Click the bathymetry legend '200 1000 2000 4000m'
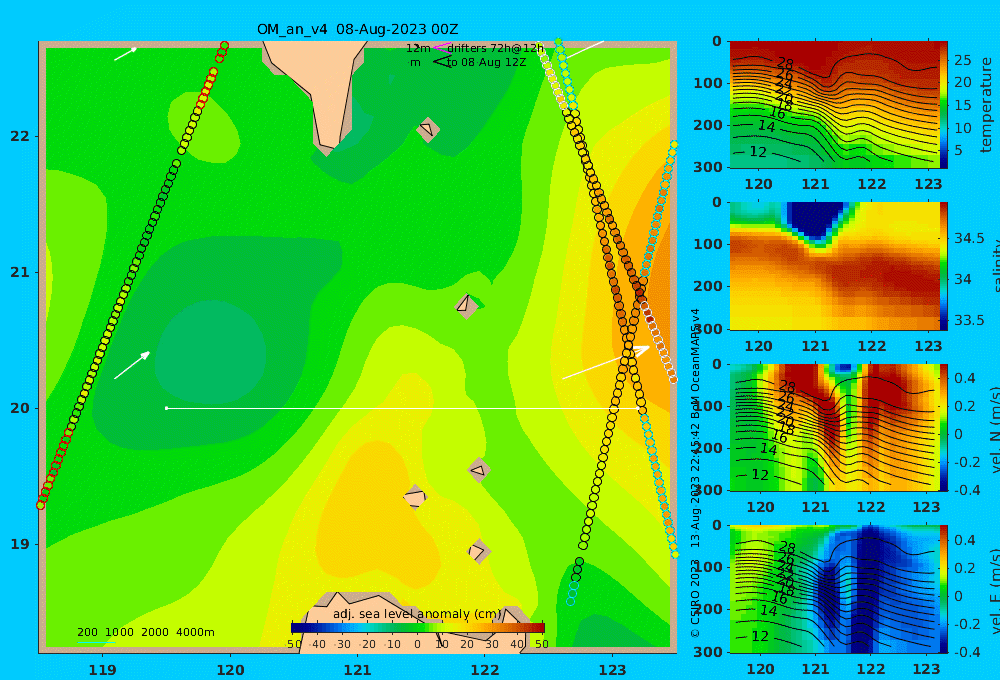The height and width of the screenshot is (680, 1000). click(x=145, y=632)
